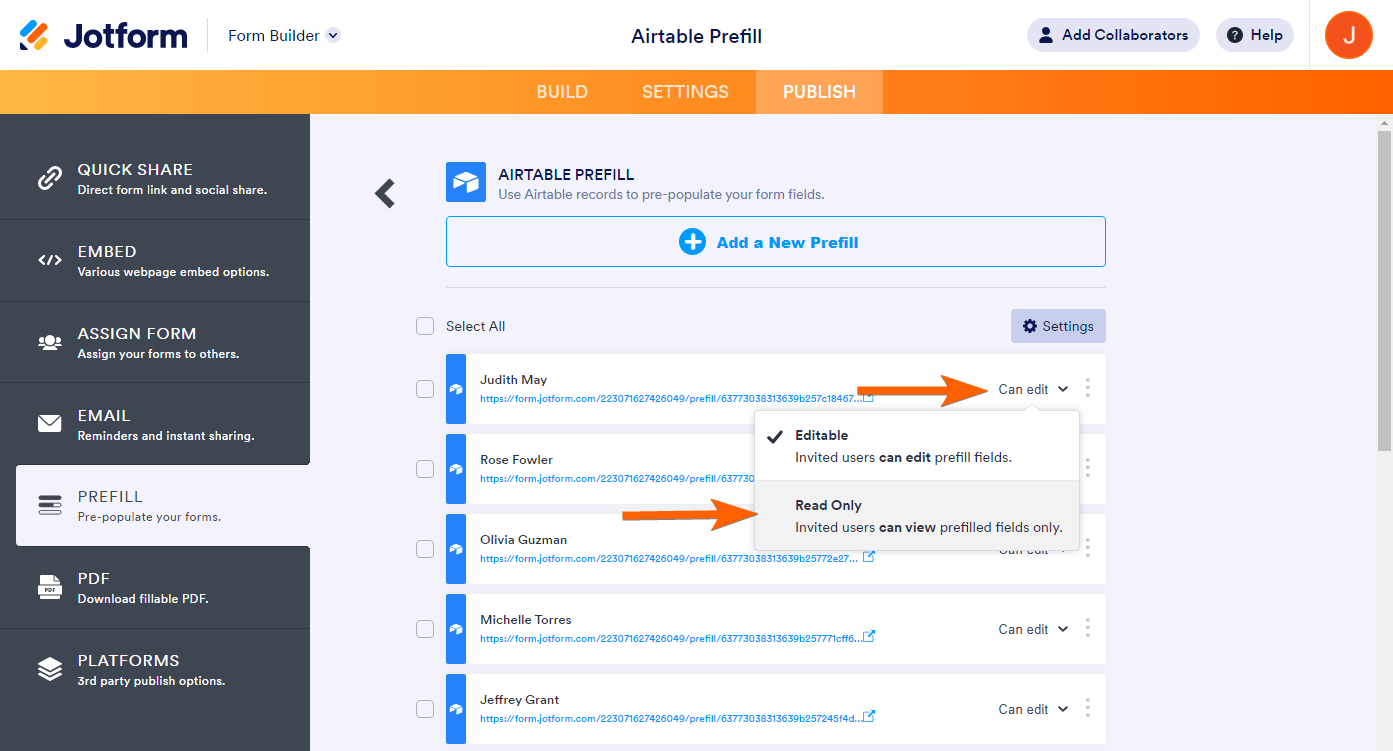This screenshot has width=1393, height=751.
Task: Open Michelle Torres's prefill URL
Action: (x=669, y=638)
